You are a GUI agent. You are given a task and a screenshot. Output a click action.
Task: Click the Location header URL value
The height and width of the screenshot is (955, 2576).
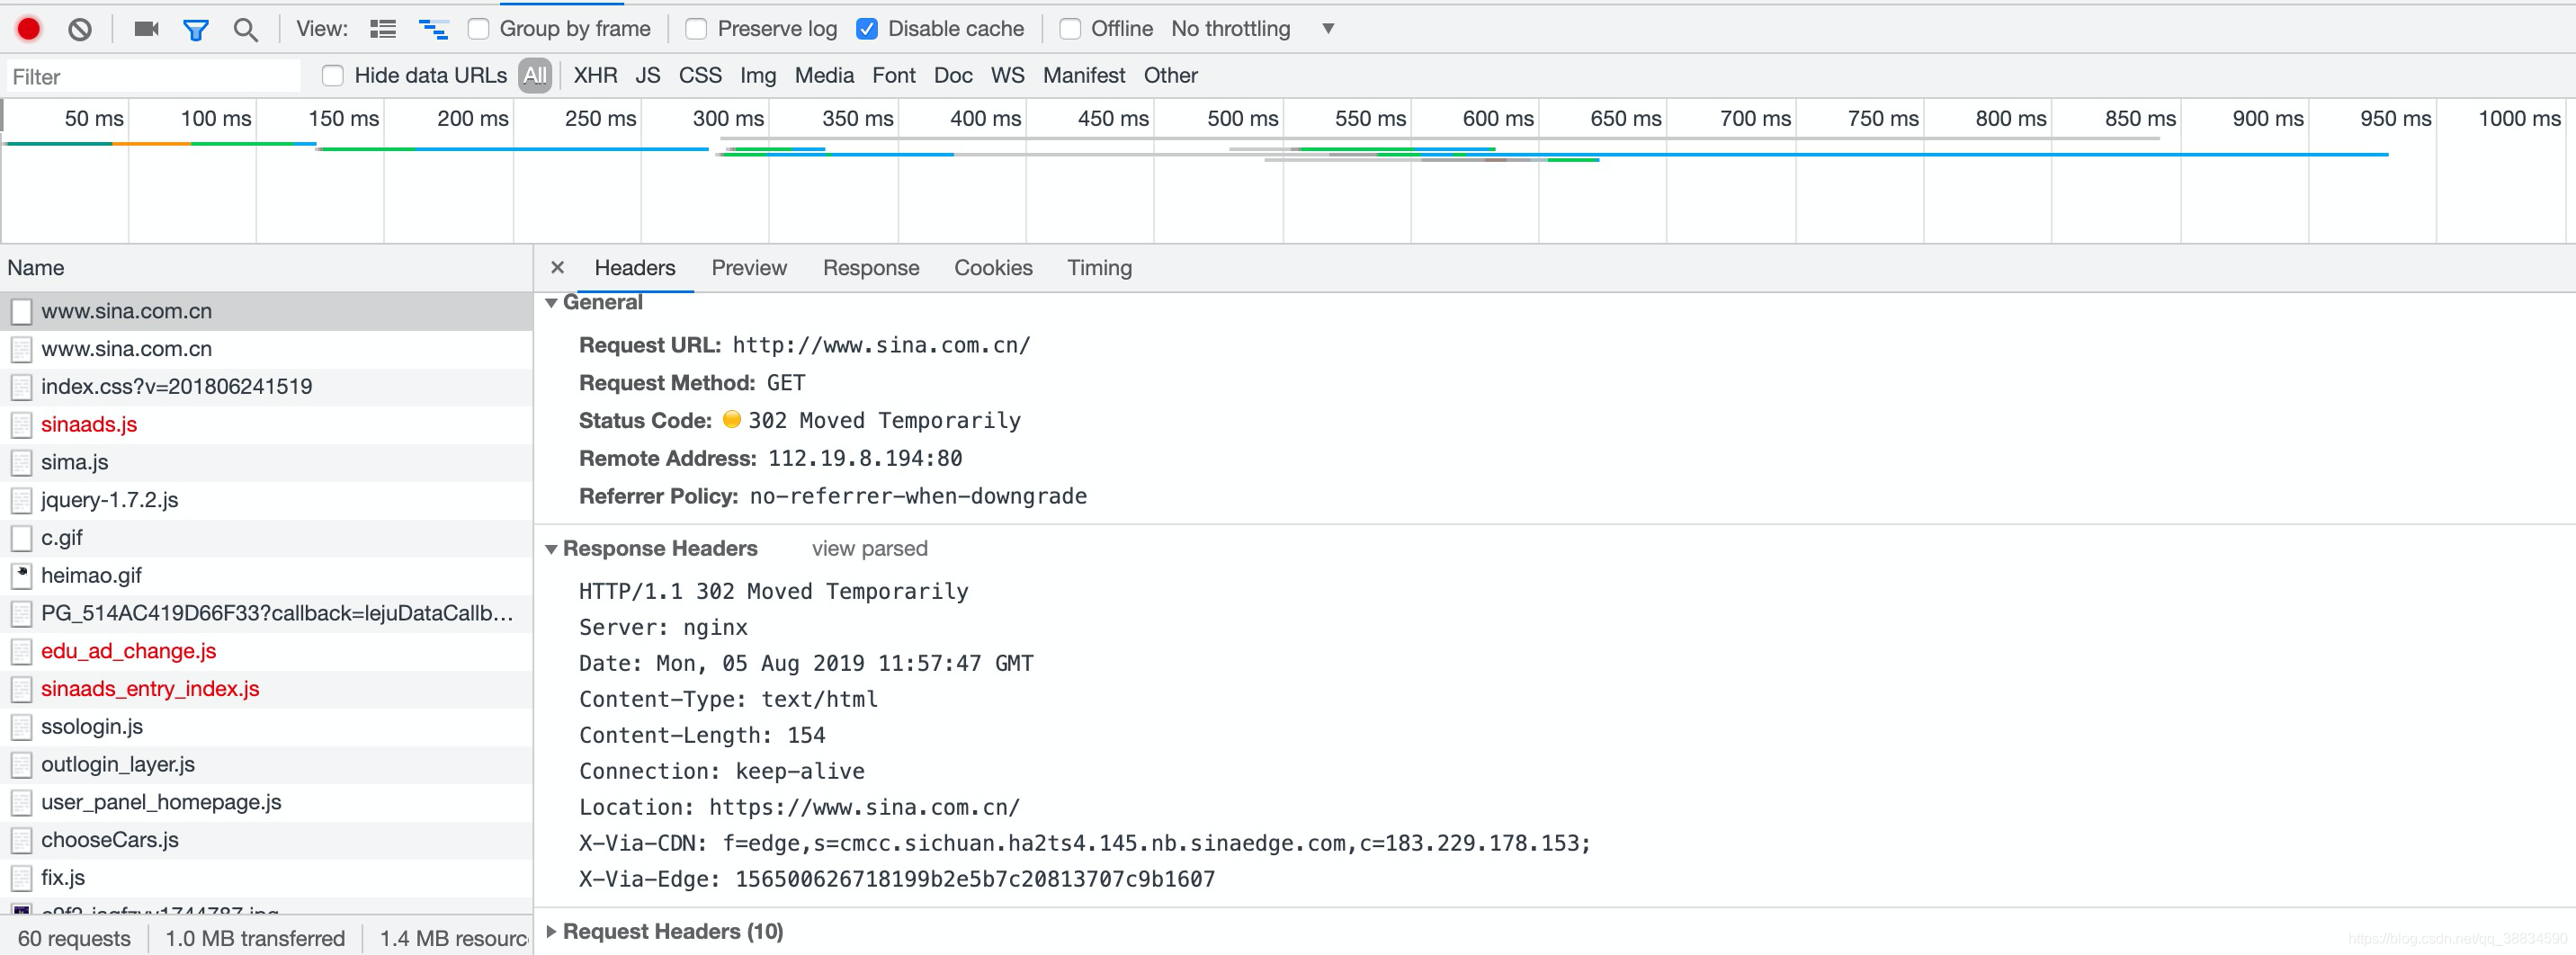(x=864, y=808)
